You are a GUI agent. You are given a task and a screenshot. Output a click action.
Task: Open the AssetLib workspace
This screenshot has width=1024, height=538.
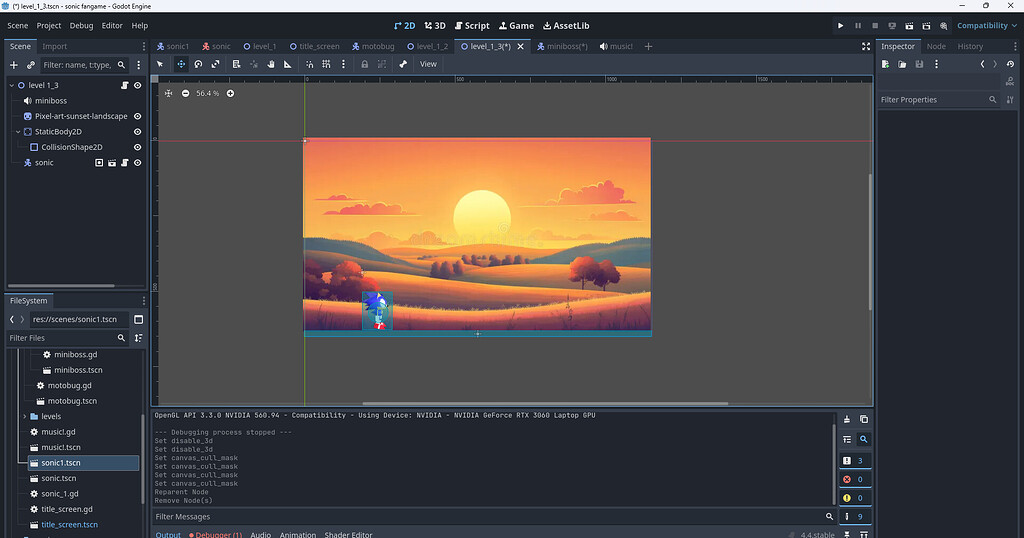click(566, 25)
